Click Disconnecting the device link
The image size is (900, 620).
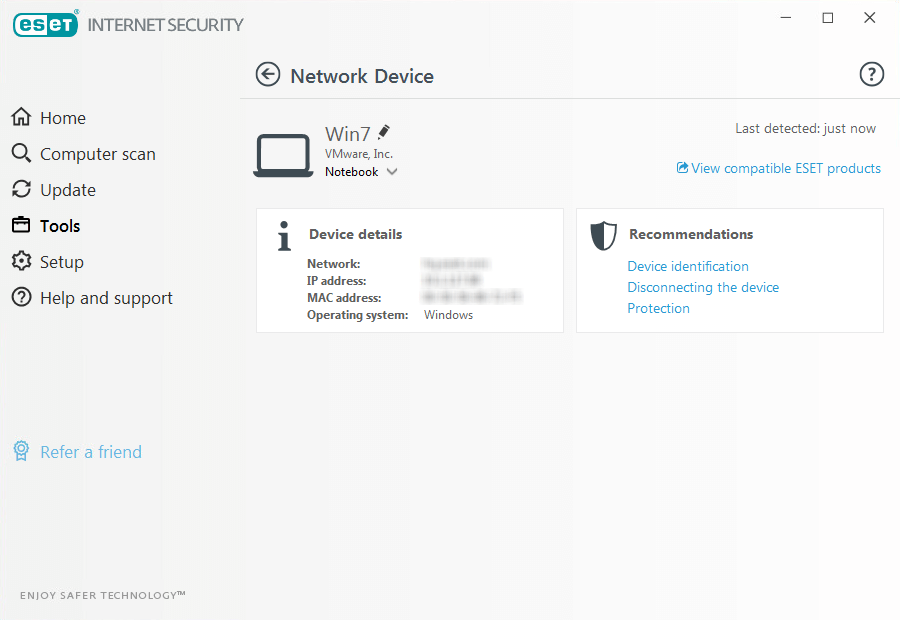(x=703, y=287)
